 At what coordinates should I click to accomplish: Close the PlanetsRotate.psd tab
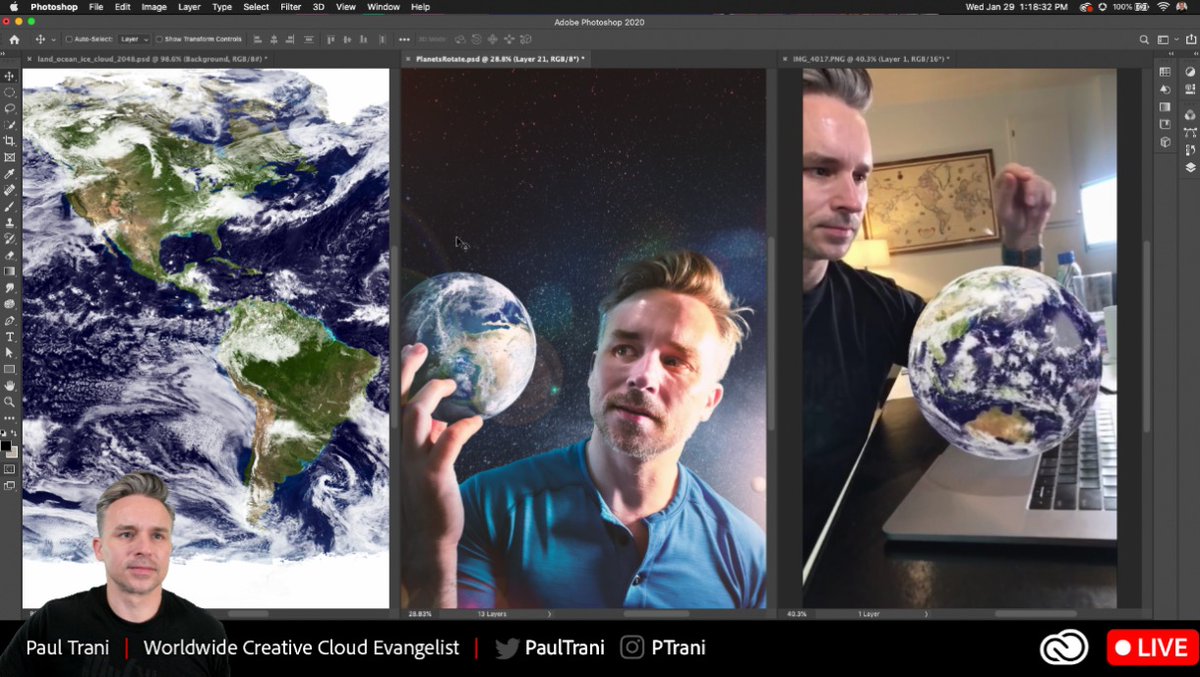[408, 59]
